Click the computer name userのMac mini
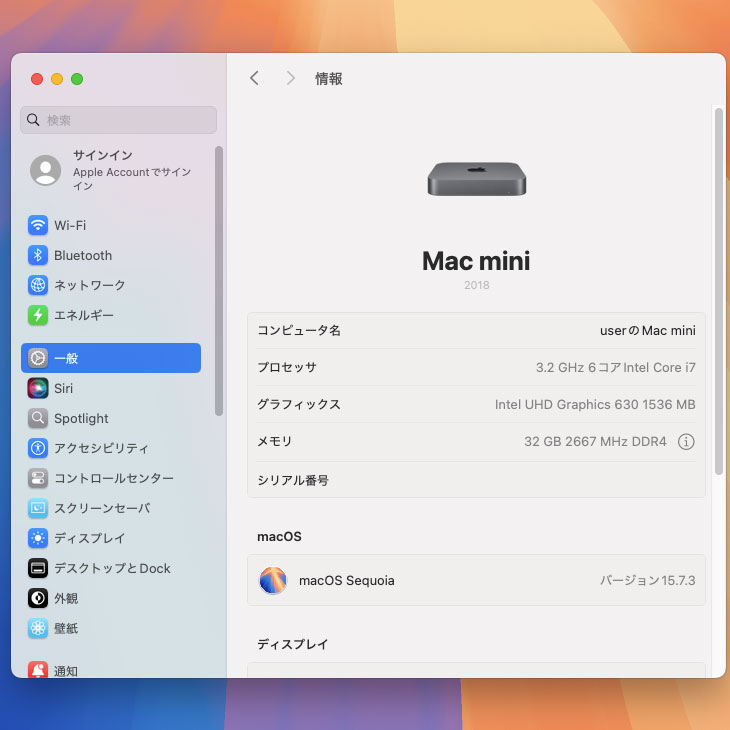Viewport: 730px width, 730px height. (x=647, y=330)
